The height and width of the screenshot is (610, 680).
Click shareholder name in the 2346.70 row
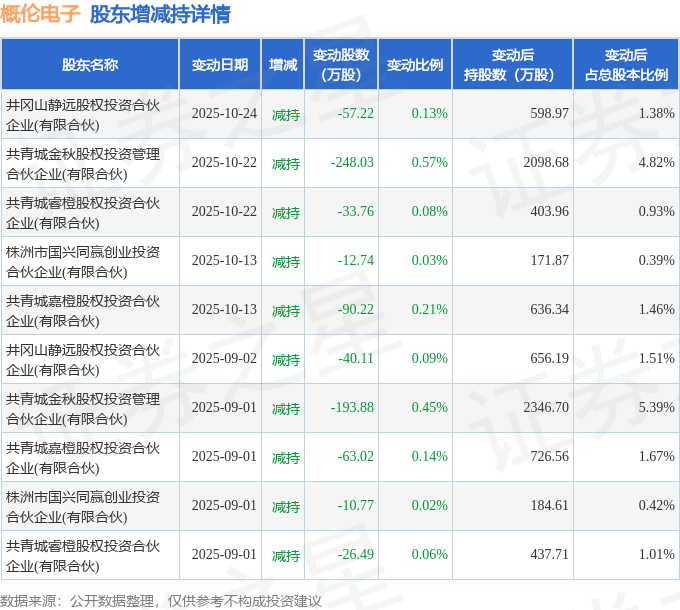[83, 409]
